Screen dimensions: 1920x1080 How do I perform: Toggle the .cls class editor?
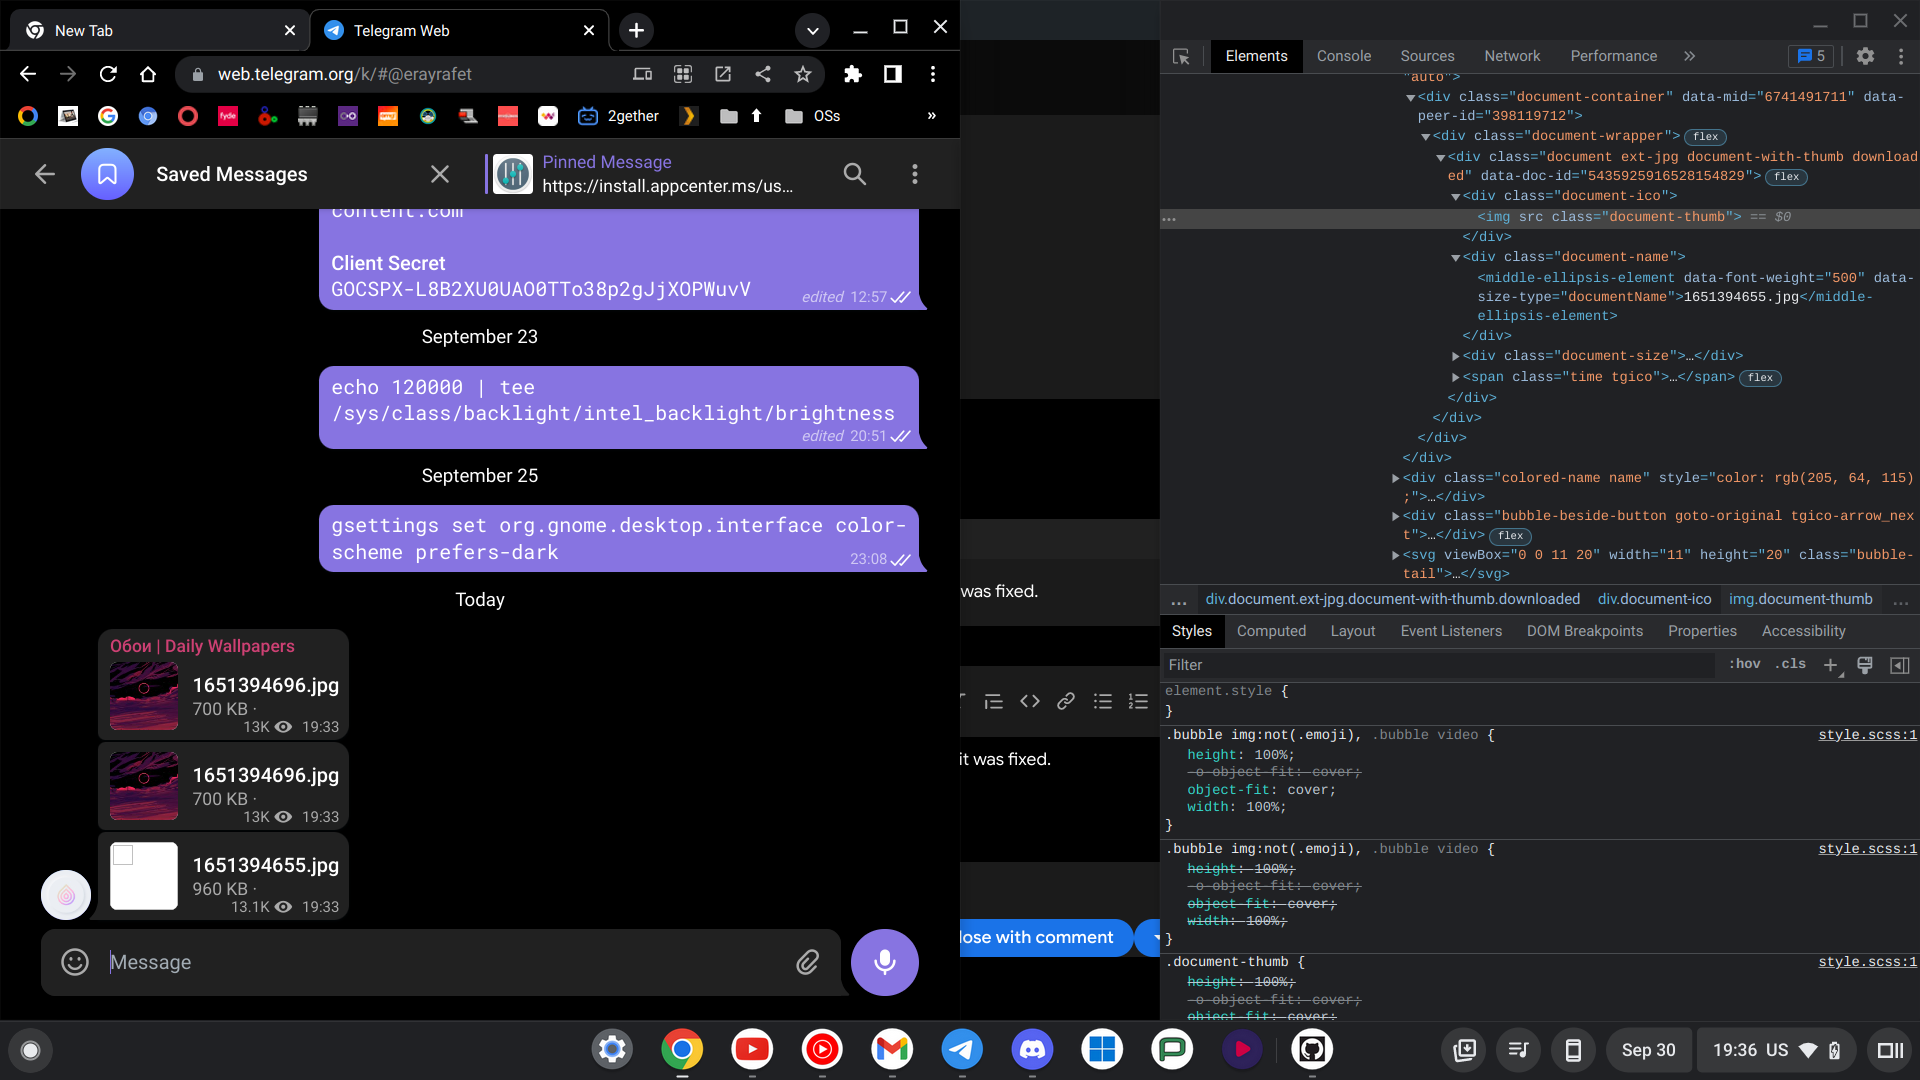(1790, 664)
